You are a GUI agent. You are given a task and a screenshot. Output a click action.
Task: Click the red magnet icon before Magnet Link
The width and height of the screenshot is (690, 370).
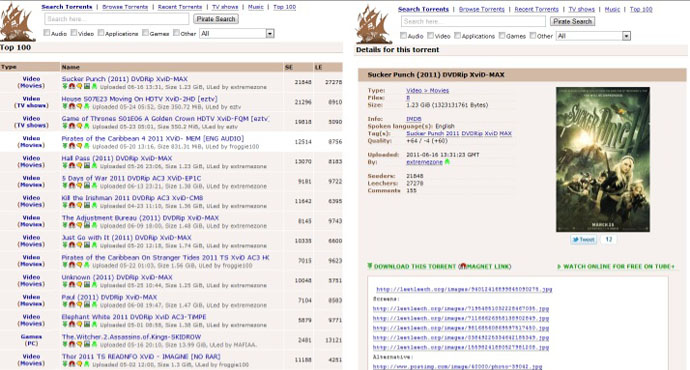(462, 266)
